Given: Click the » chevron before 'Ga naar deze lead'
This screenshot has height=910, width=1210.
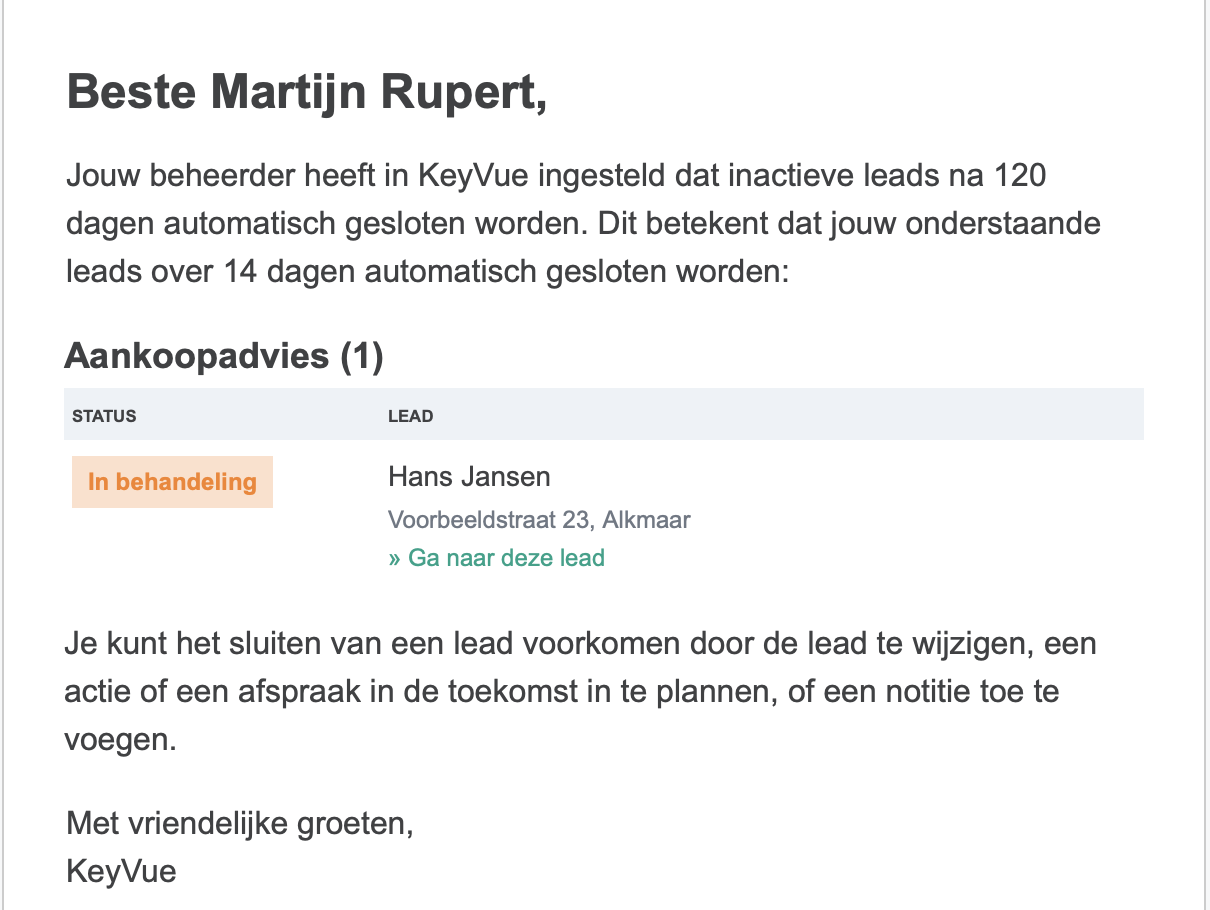Looking at the screenshot, I should point(394,558).
